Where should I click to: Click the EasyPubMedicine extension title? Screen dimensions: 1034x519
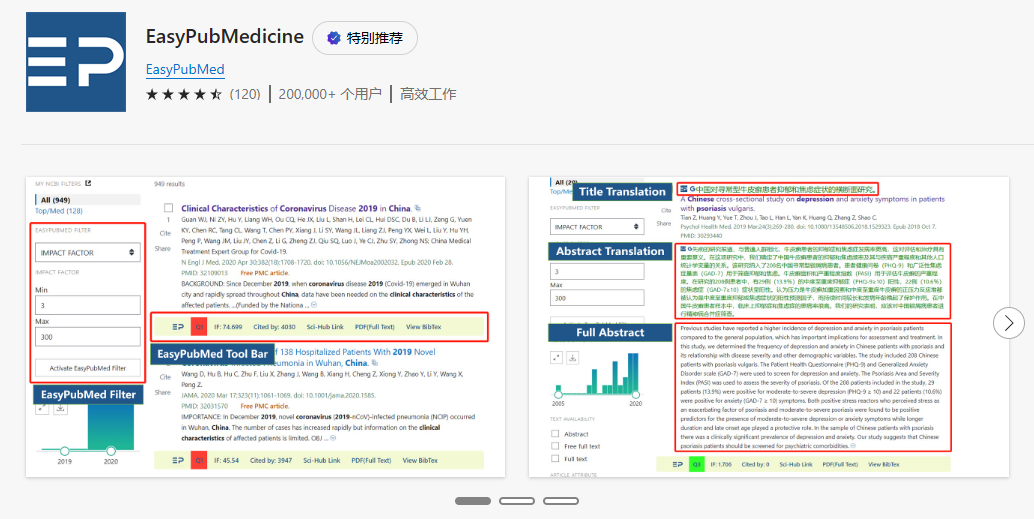coord(225,36)
